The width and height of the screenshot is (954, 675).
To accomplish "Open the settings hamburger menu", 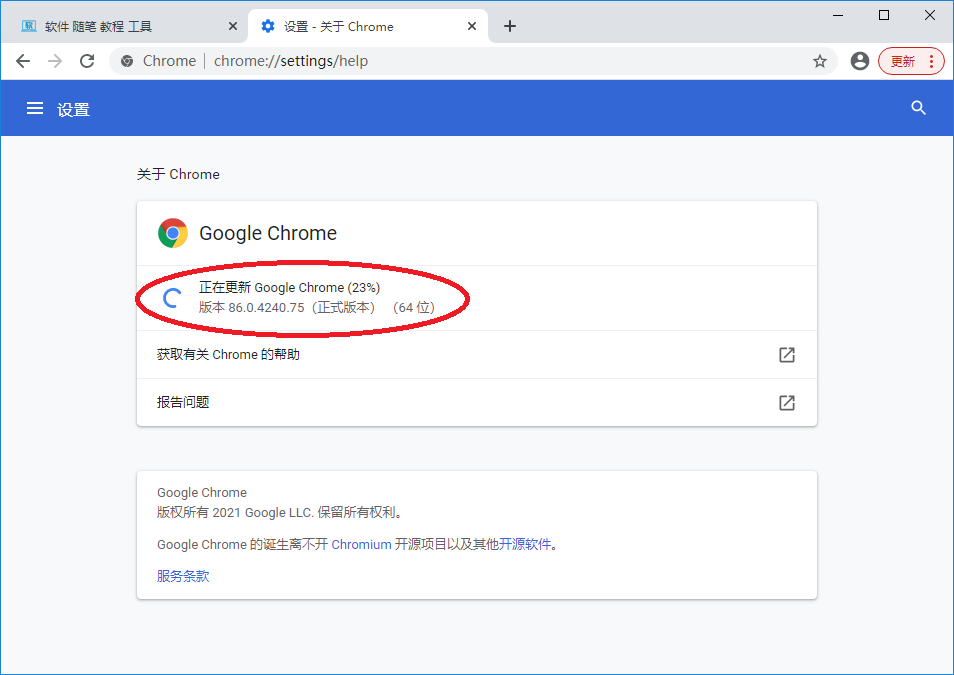I will coord(35,108).
